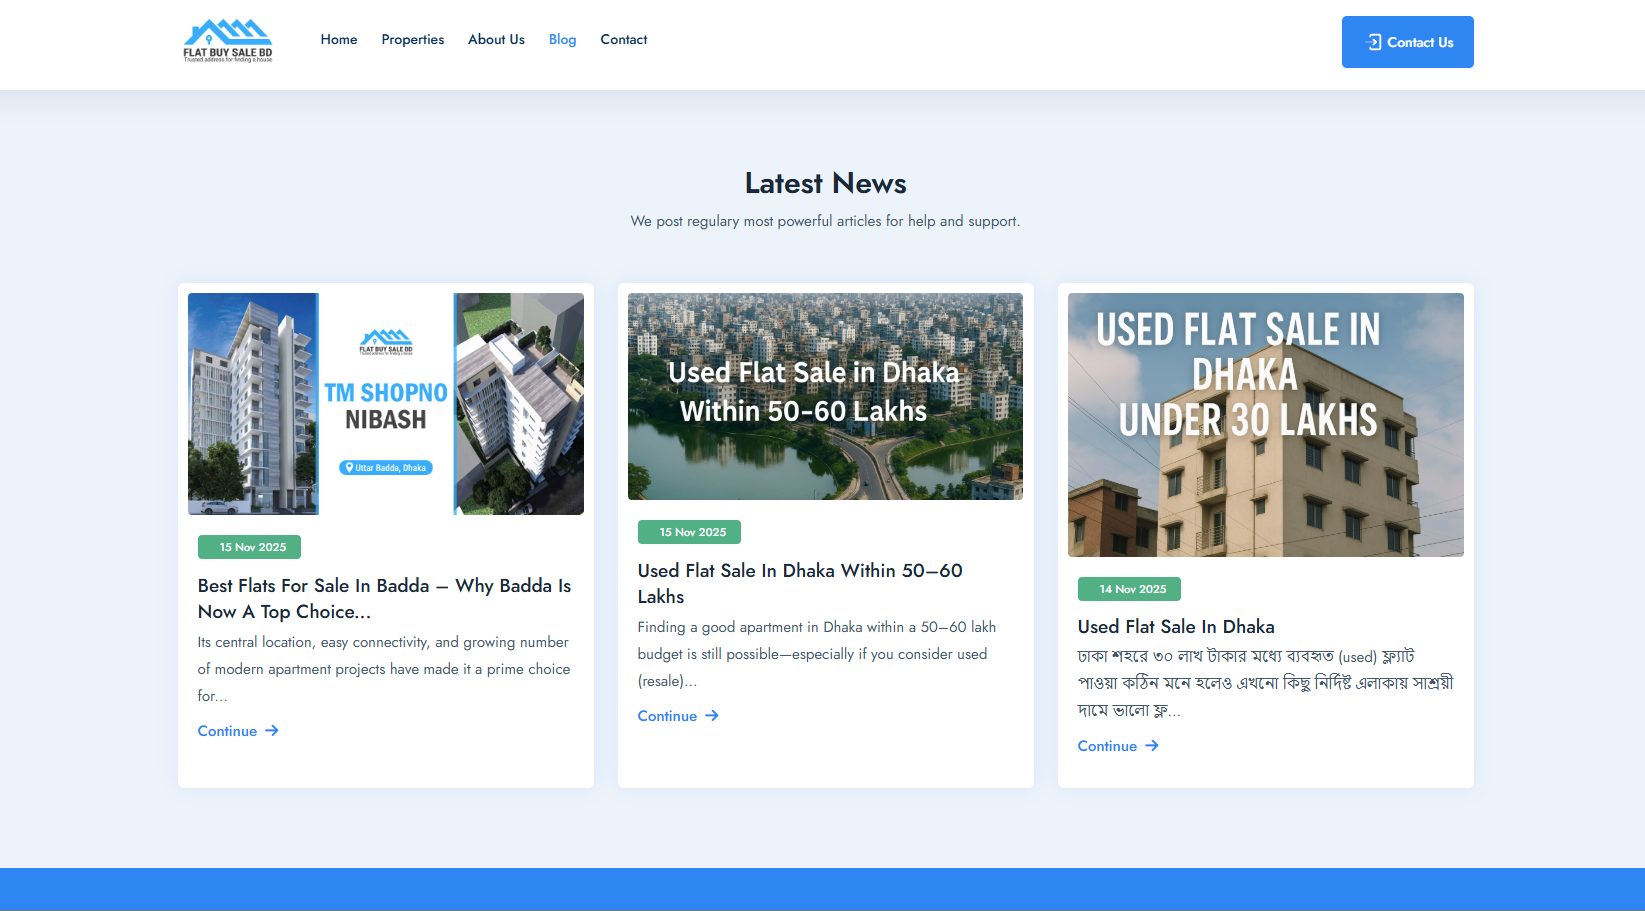The height and width of the screenshot is (911, 1645).
Task: Open TM Shopno Nibash article thumbnail
Action: [x=386, y=404]
